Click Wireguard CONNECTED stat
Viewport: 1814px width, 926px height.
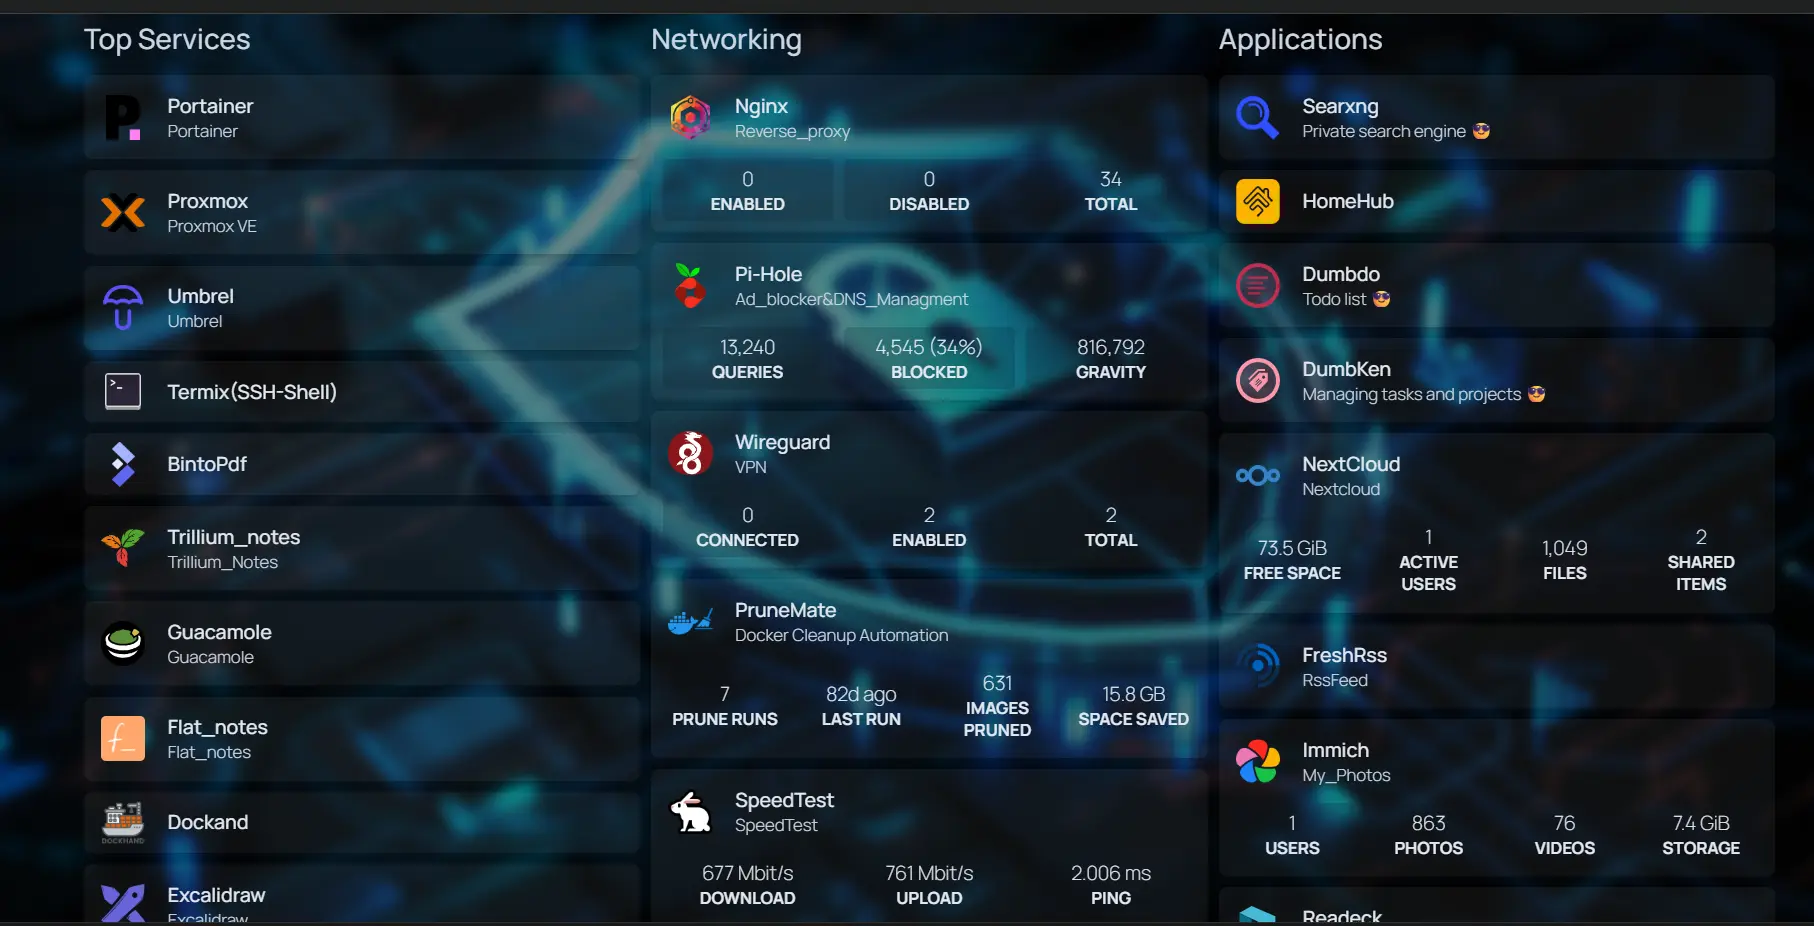point(747,527)
